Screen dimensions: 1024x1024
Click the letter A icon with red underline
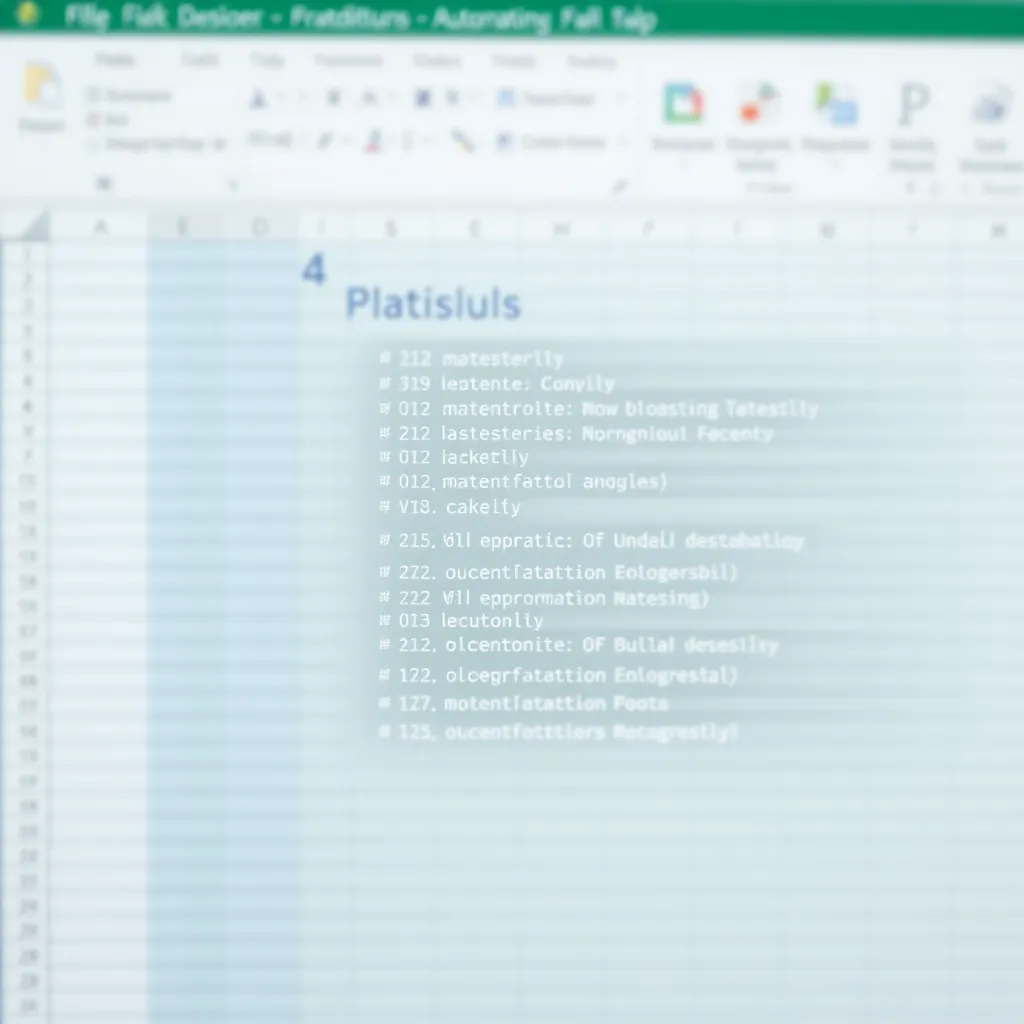click(x=374, y=141)
